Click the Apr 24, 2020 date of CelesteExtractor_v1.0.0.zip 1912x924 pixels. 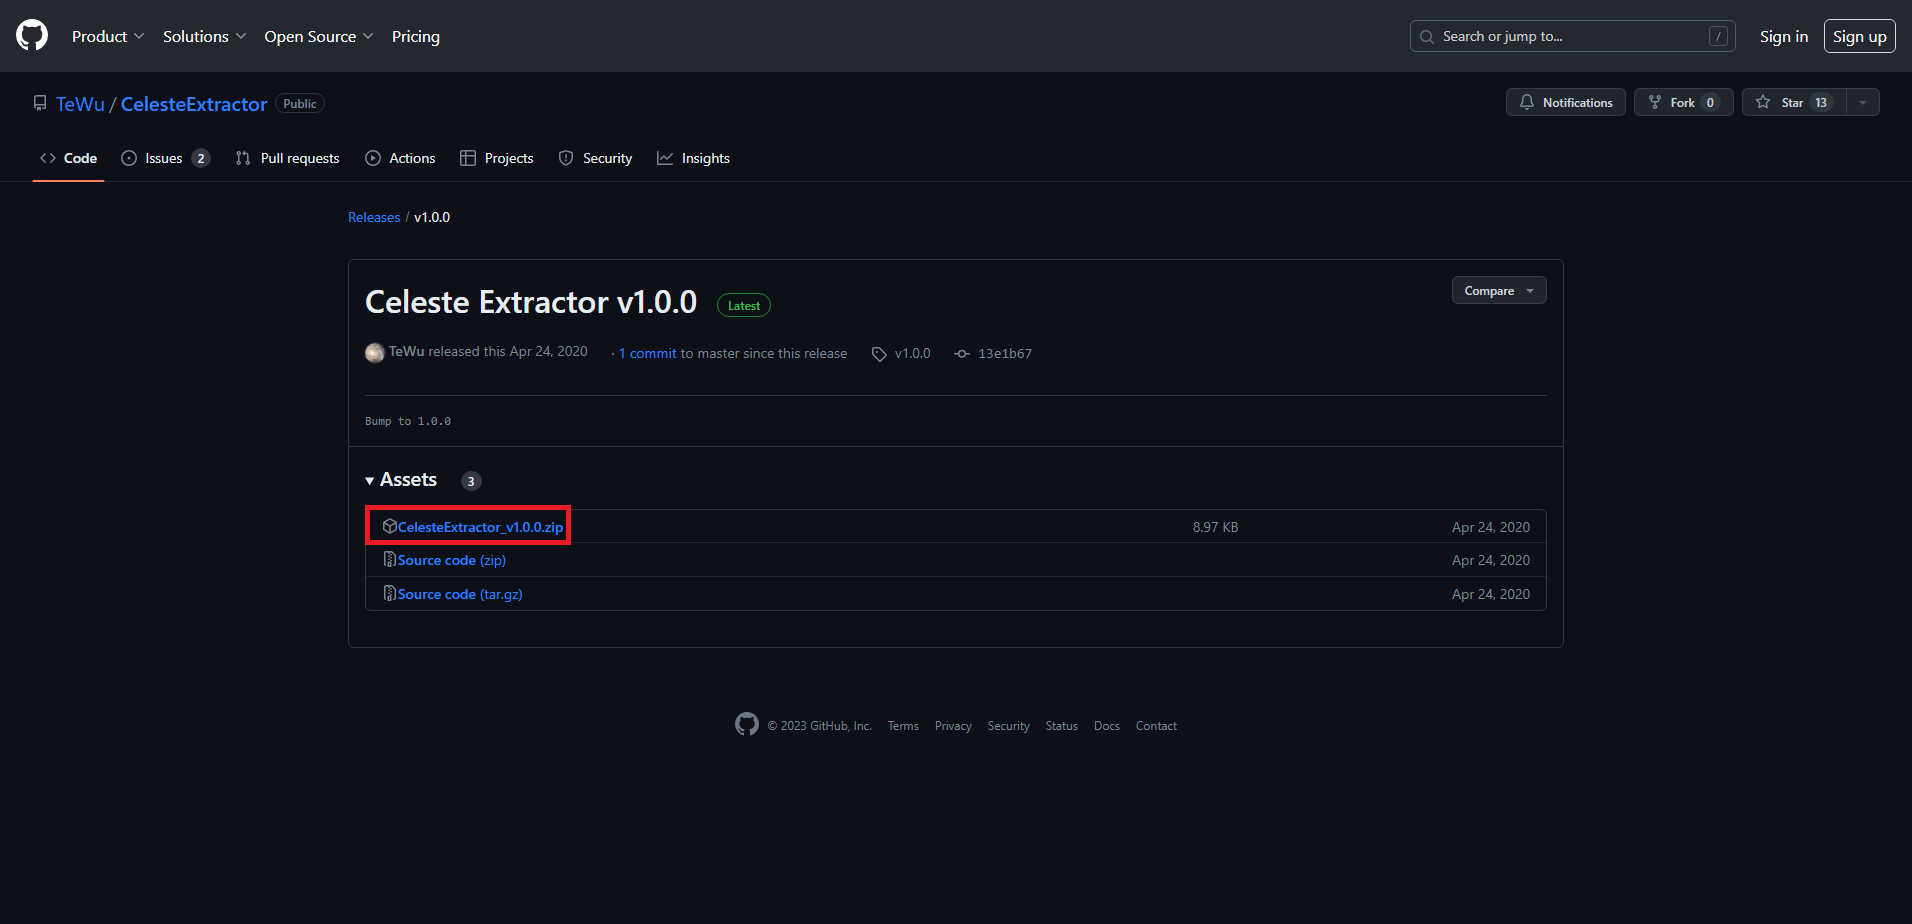[1491, 527]
